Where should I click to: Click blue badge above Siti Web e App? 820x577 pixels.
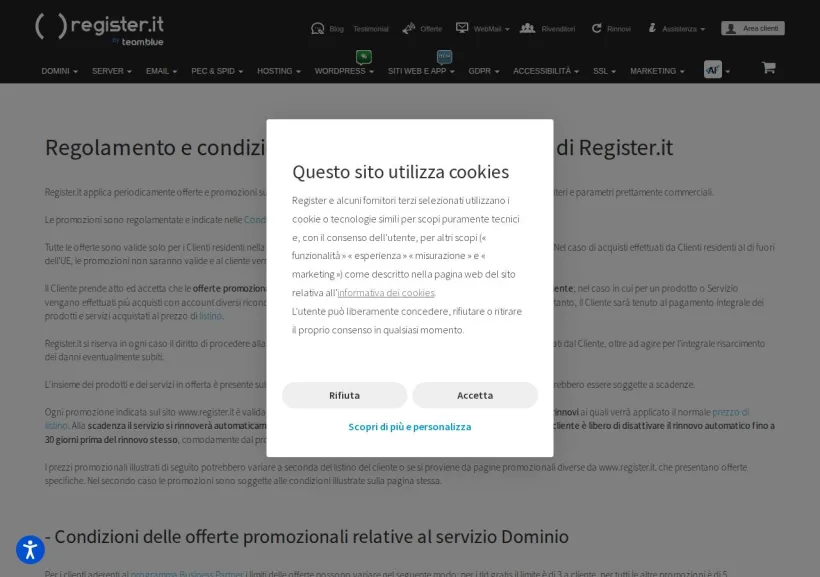pyautogui.click(x=444, y=56)
